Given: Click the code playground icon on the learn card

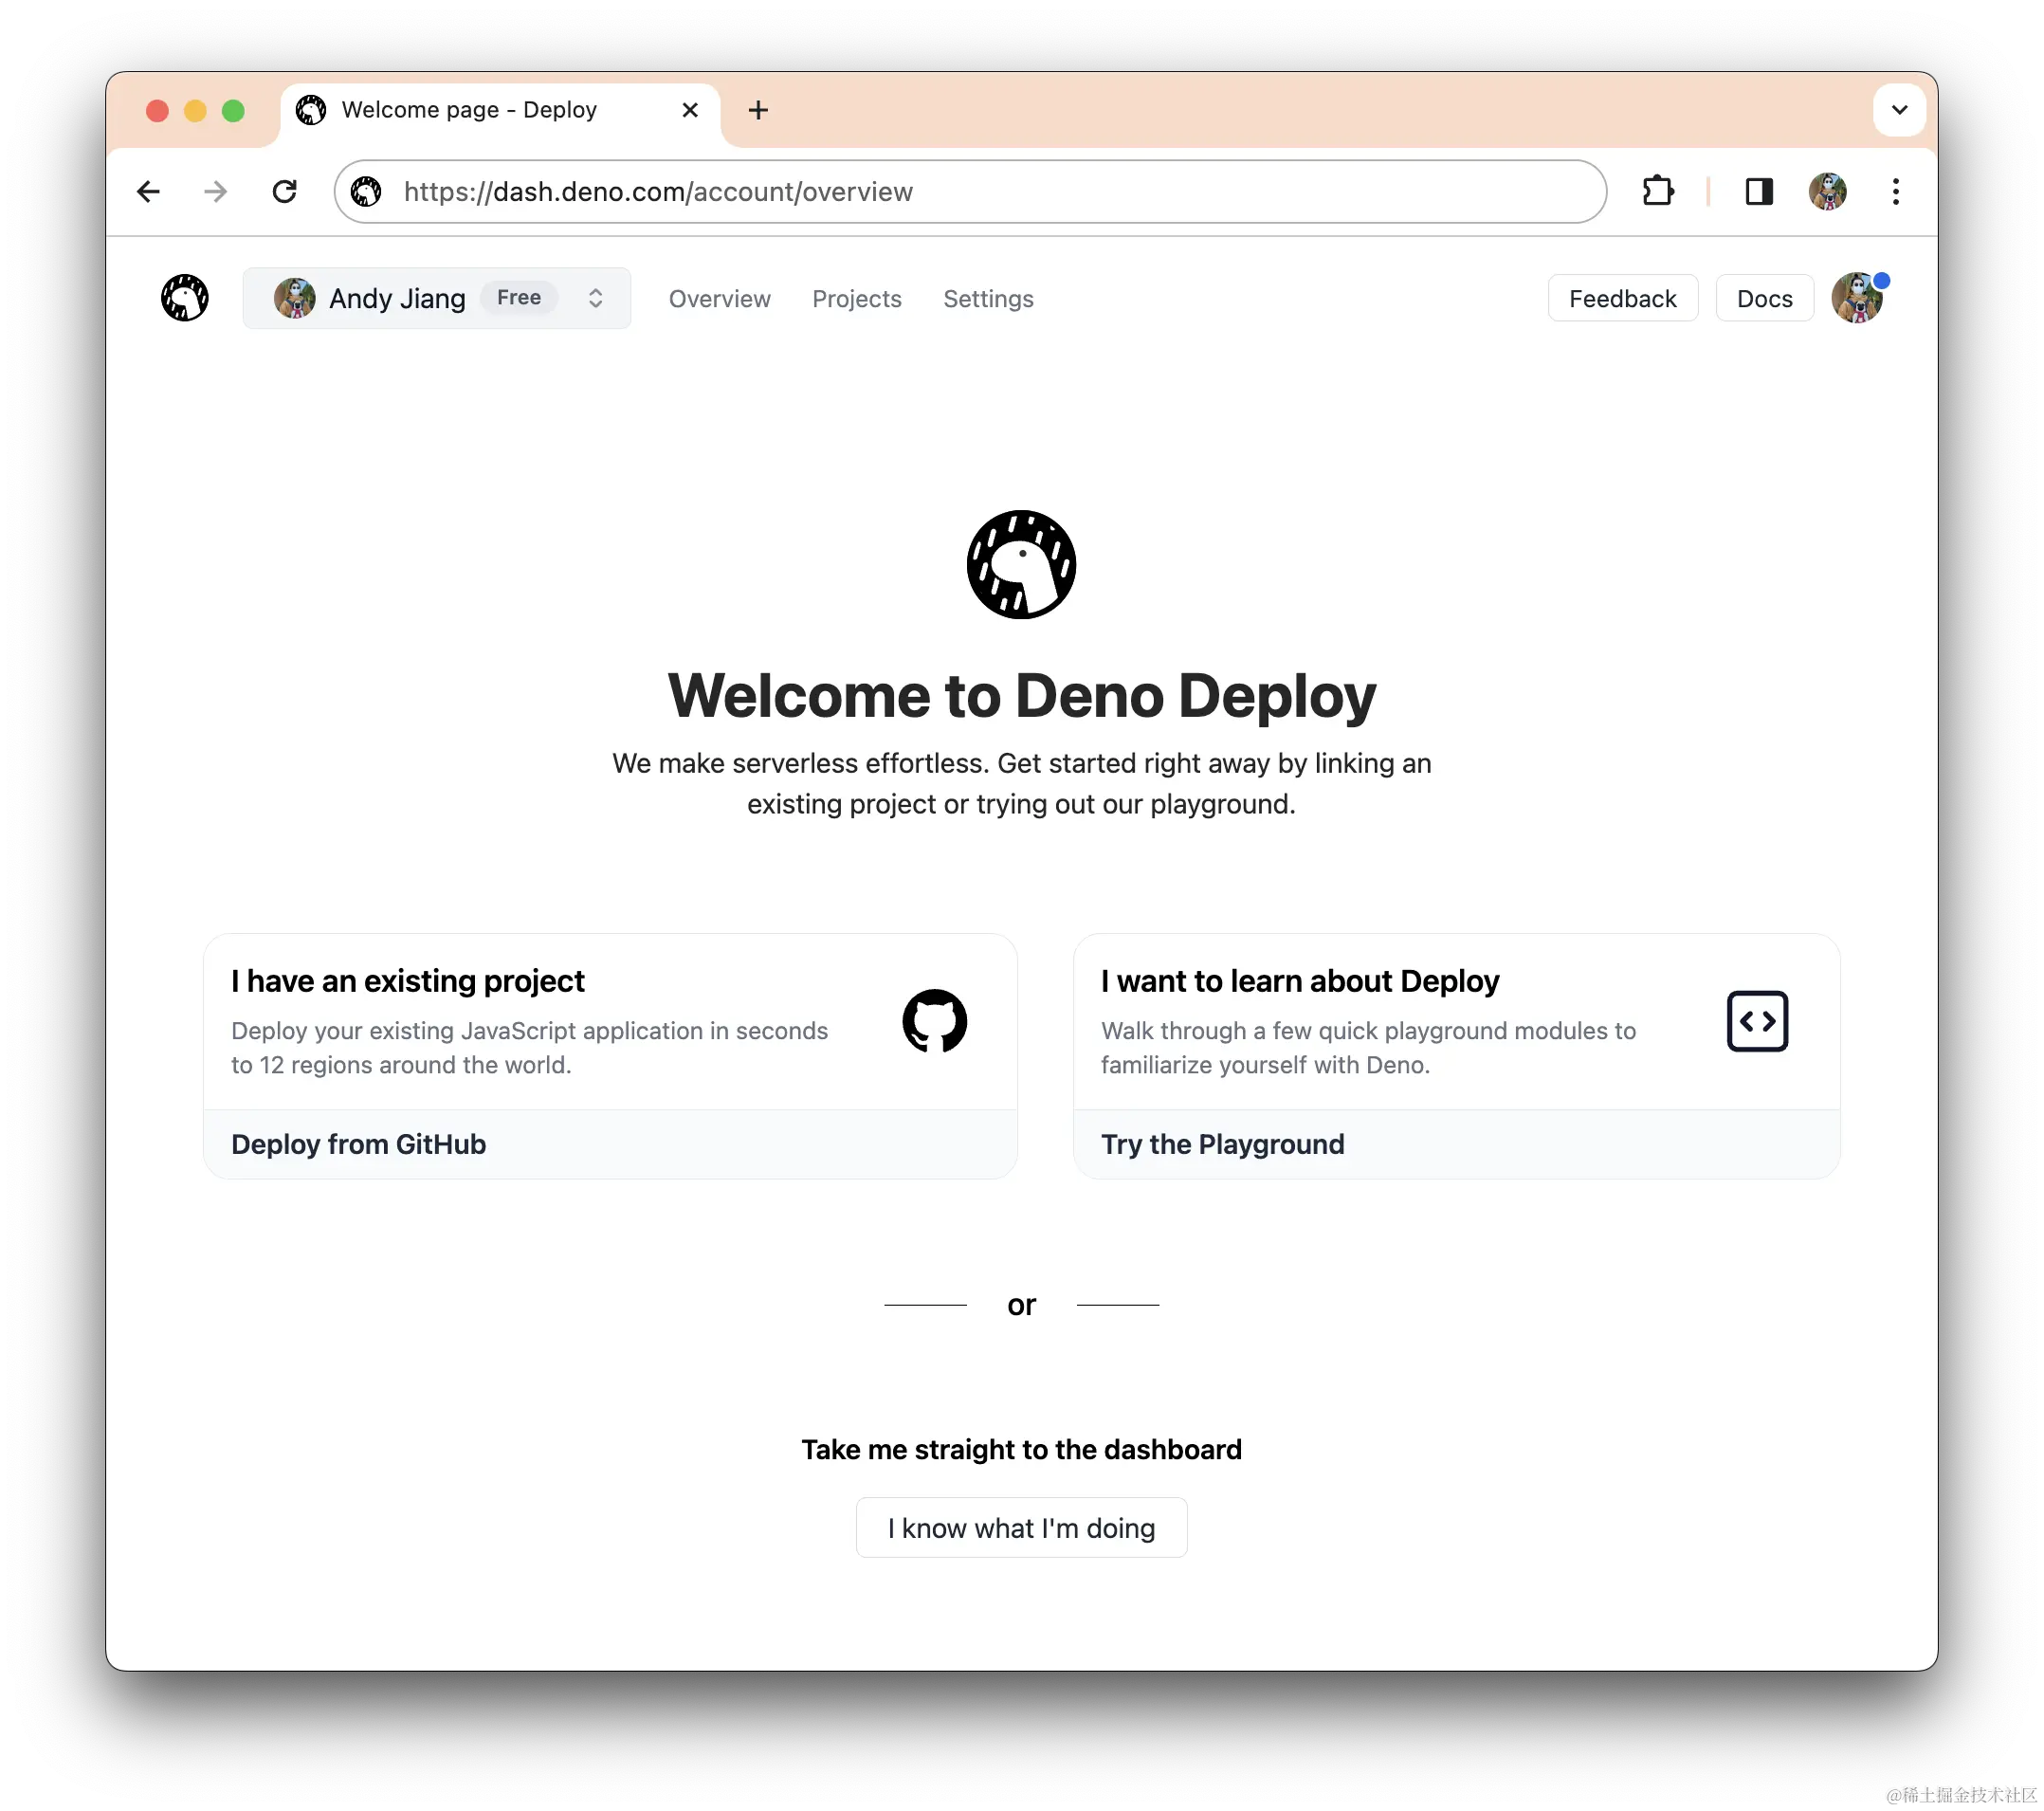Looking at the screenshot, I should click(1757, 1021).
